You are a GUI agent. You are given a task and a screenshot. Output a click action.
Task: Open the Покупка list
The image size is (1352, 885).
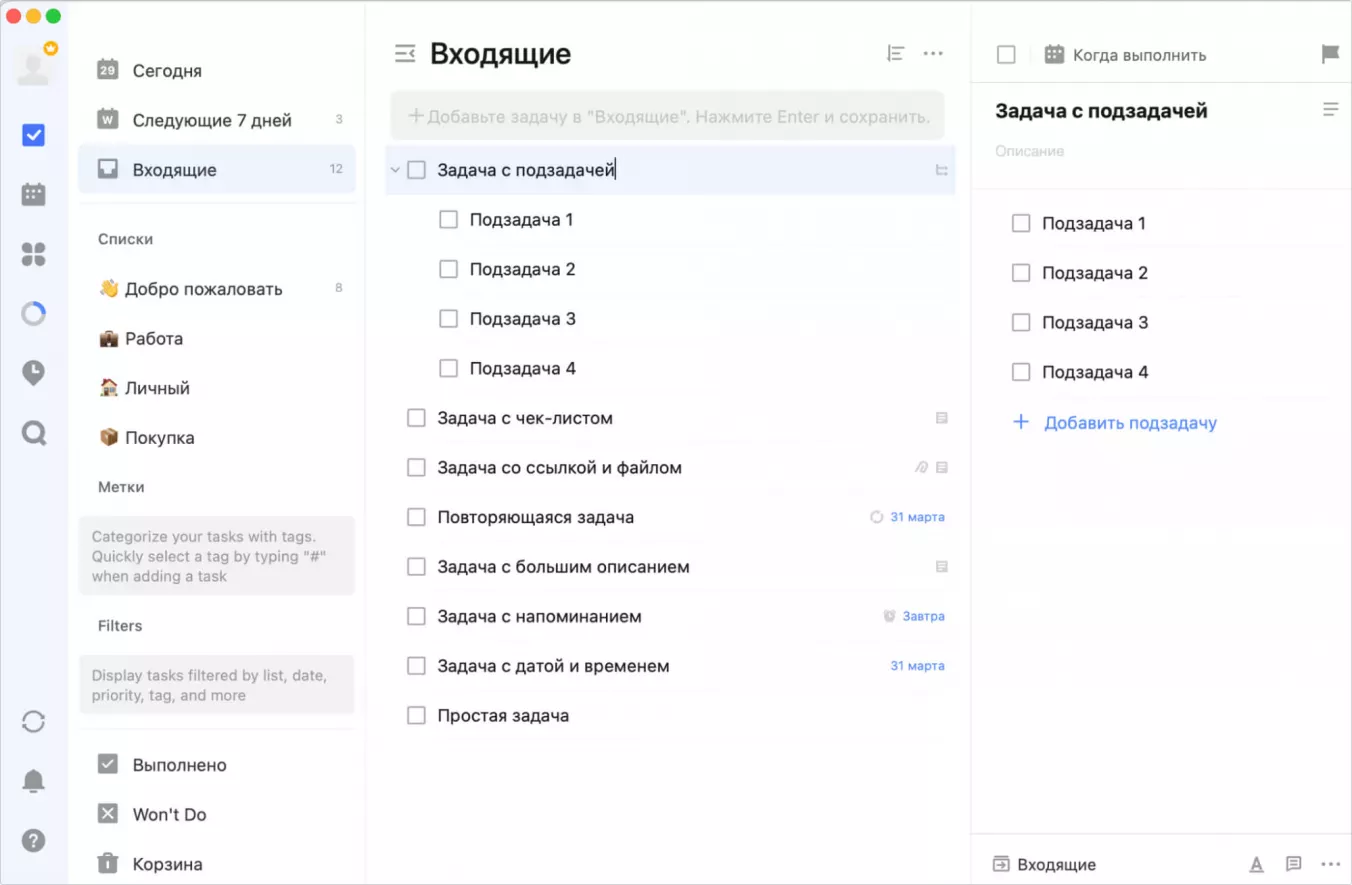(x=217, y=438)
